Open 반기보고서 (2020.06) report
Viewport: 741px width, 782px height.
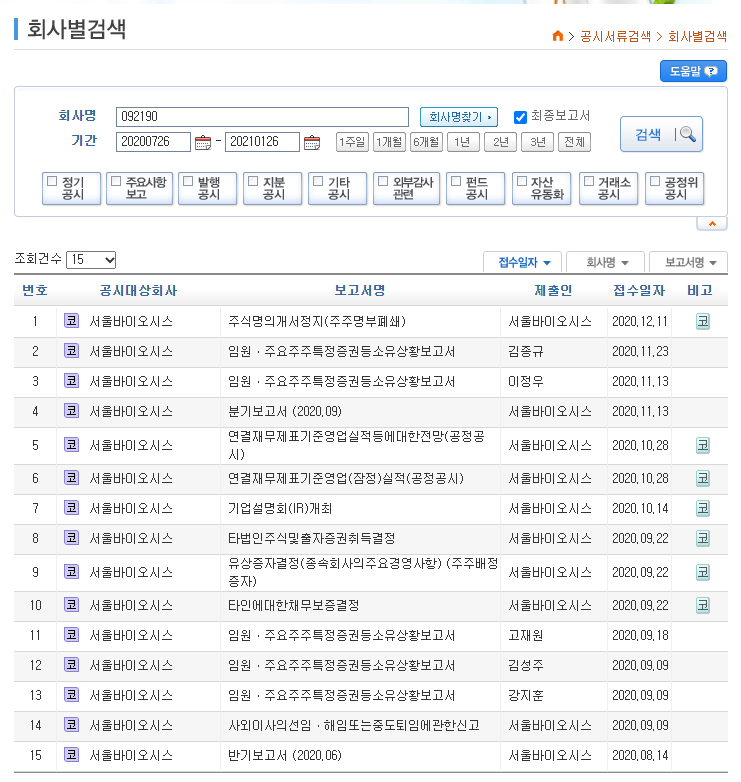point(285,756)
